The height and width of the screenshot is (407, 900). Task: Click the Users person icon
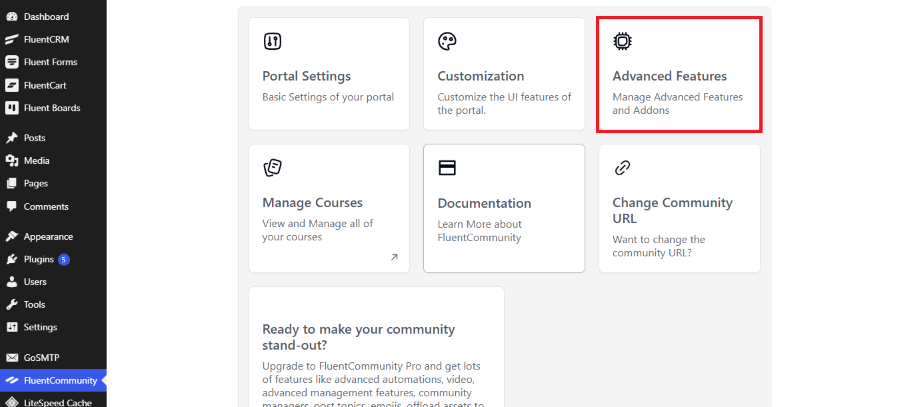pyautogui.click(x=11, y=282)
